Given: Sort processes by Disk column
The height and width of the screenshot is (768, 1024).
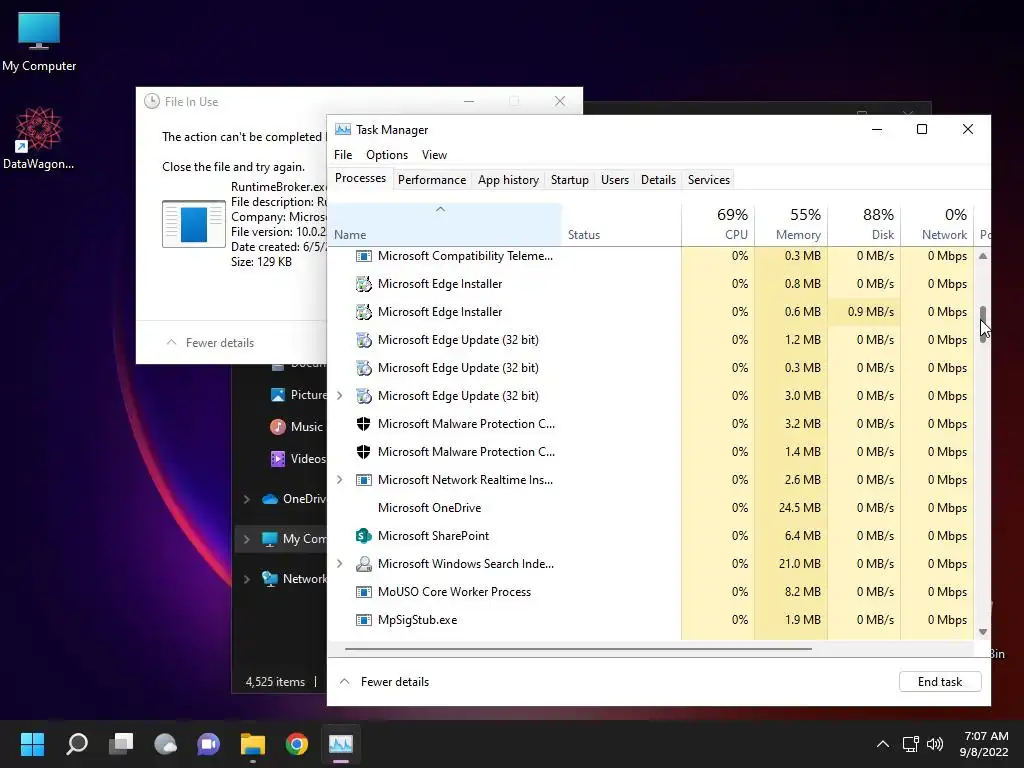Looking at the screenshot, I should point(864,224).
